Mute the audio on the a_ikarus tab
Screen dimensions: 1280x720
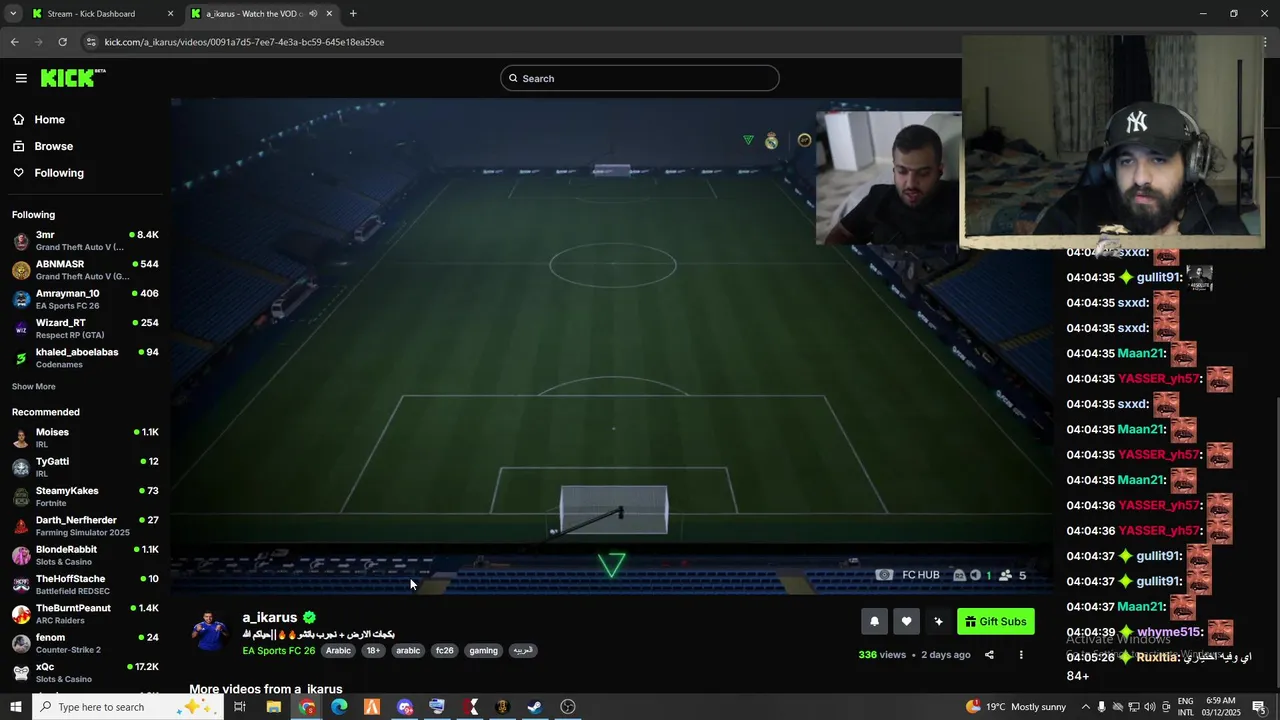point(313,14)
